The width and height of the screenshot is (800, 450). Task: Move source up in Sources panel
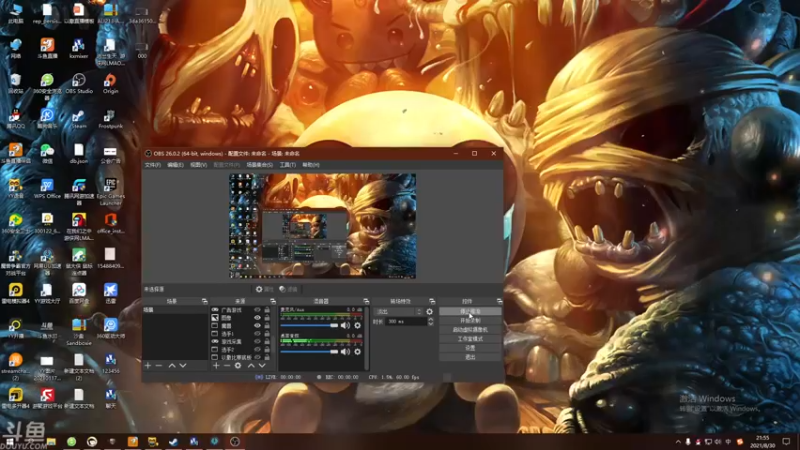[x=251, y=366]
